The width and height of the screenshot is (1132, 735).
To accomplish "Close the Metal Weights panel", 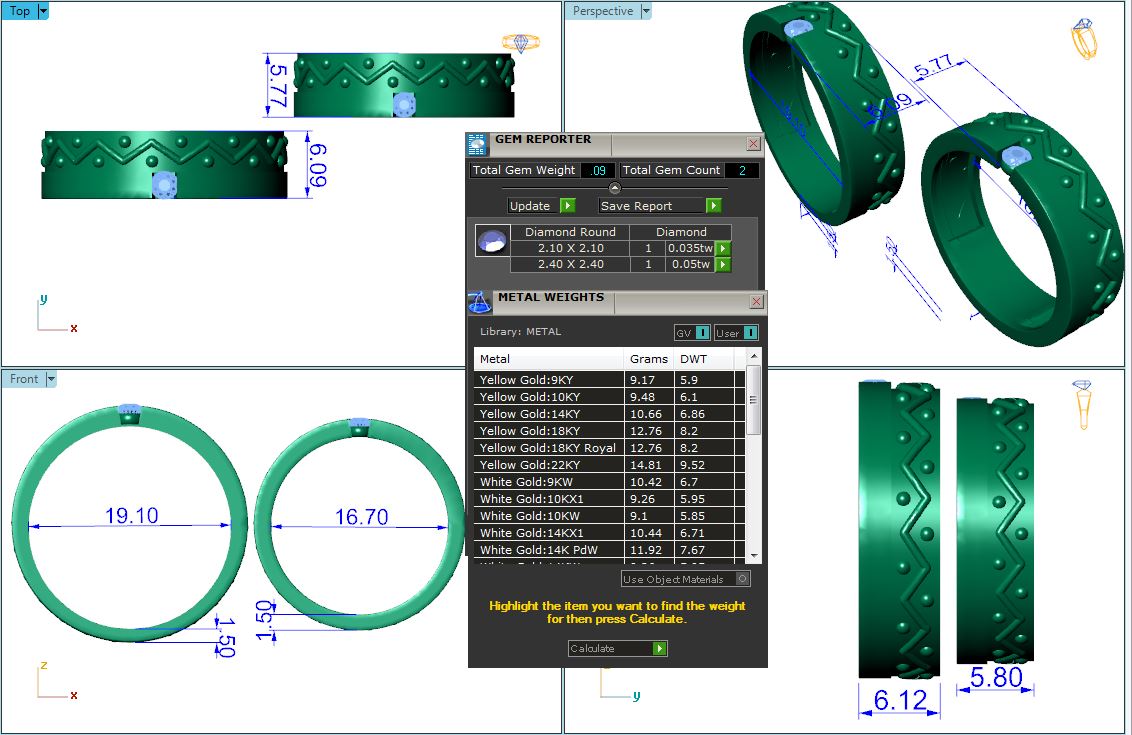I will pos(756,301).
